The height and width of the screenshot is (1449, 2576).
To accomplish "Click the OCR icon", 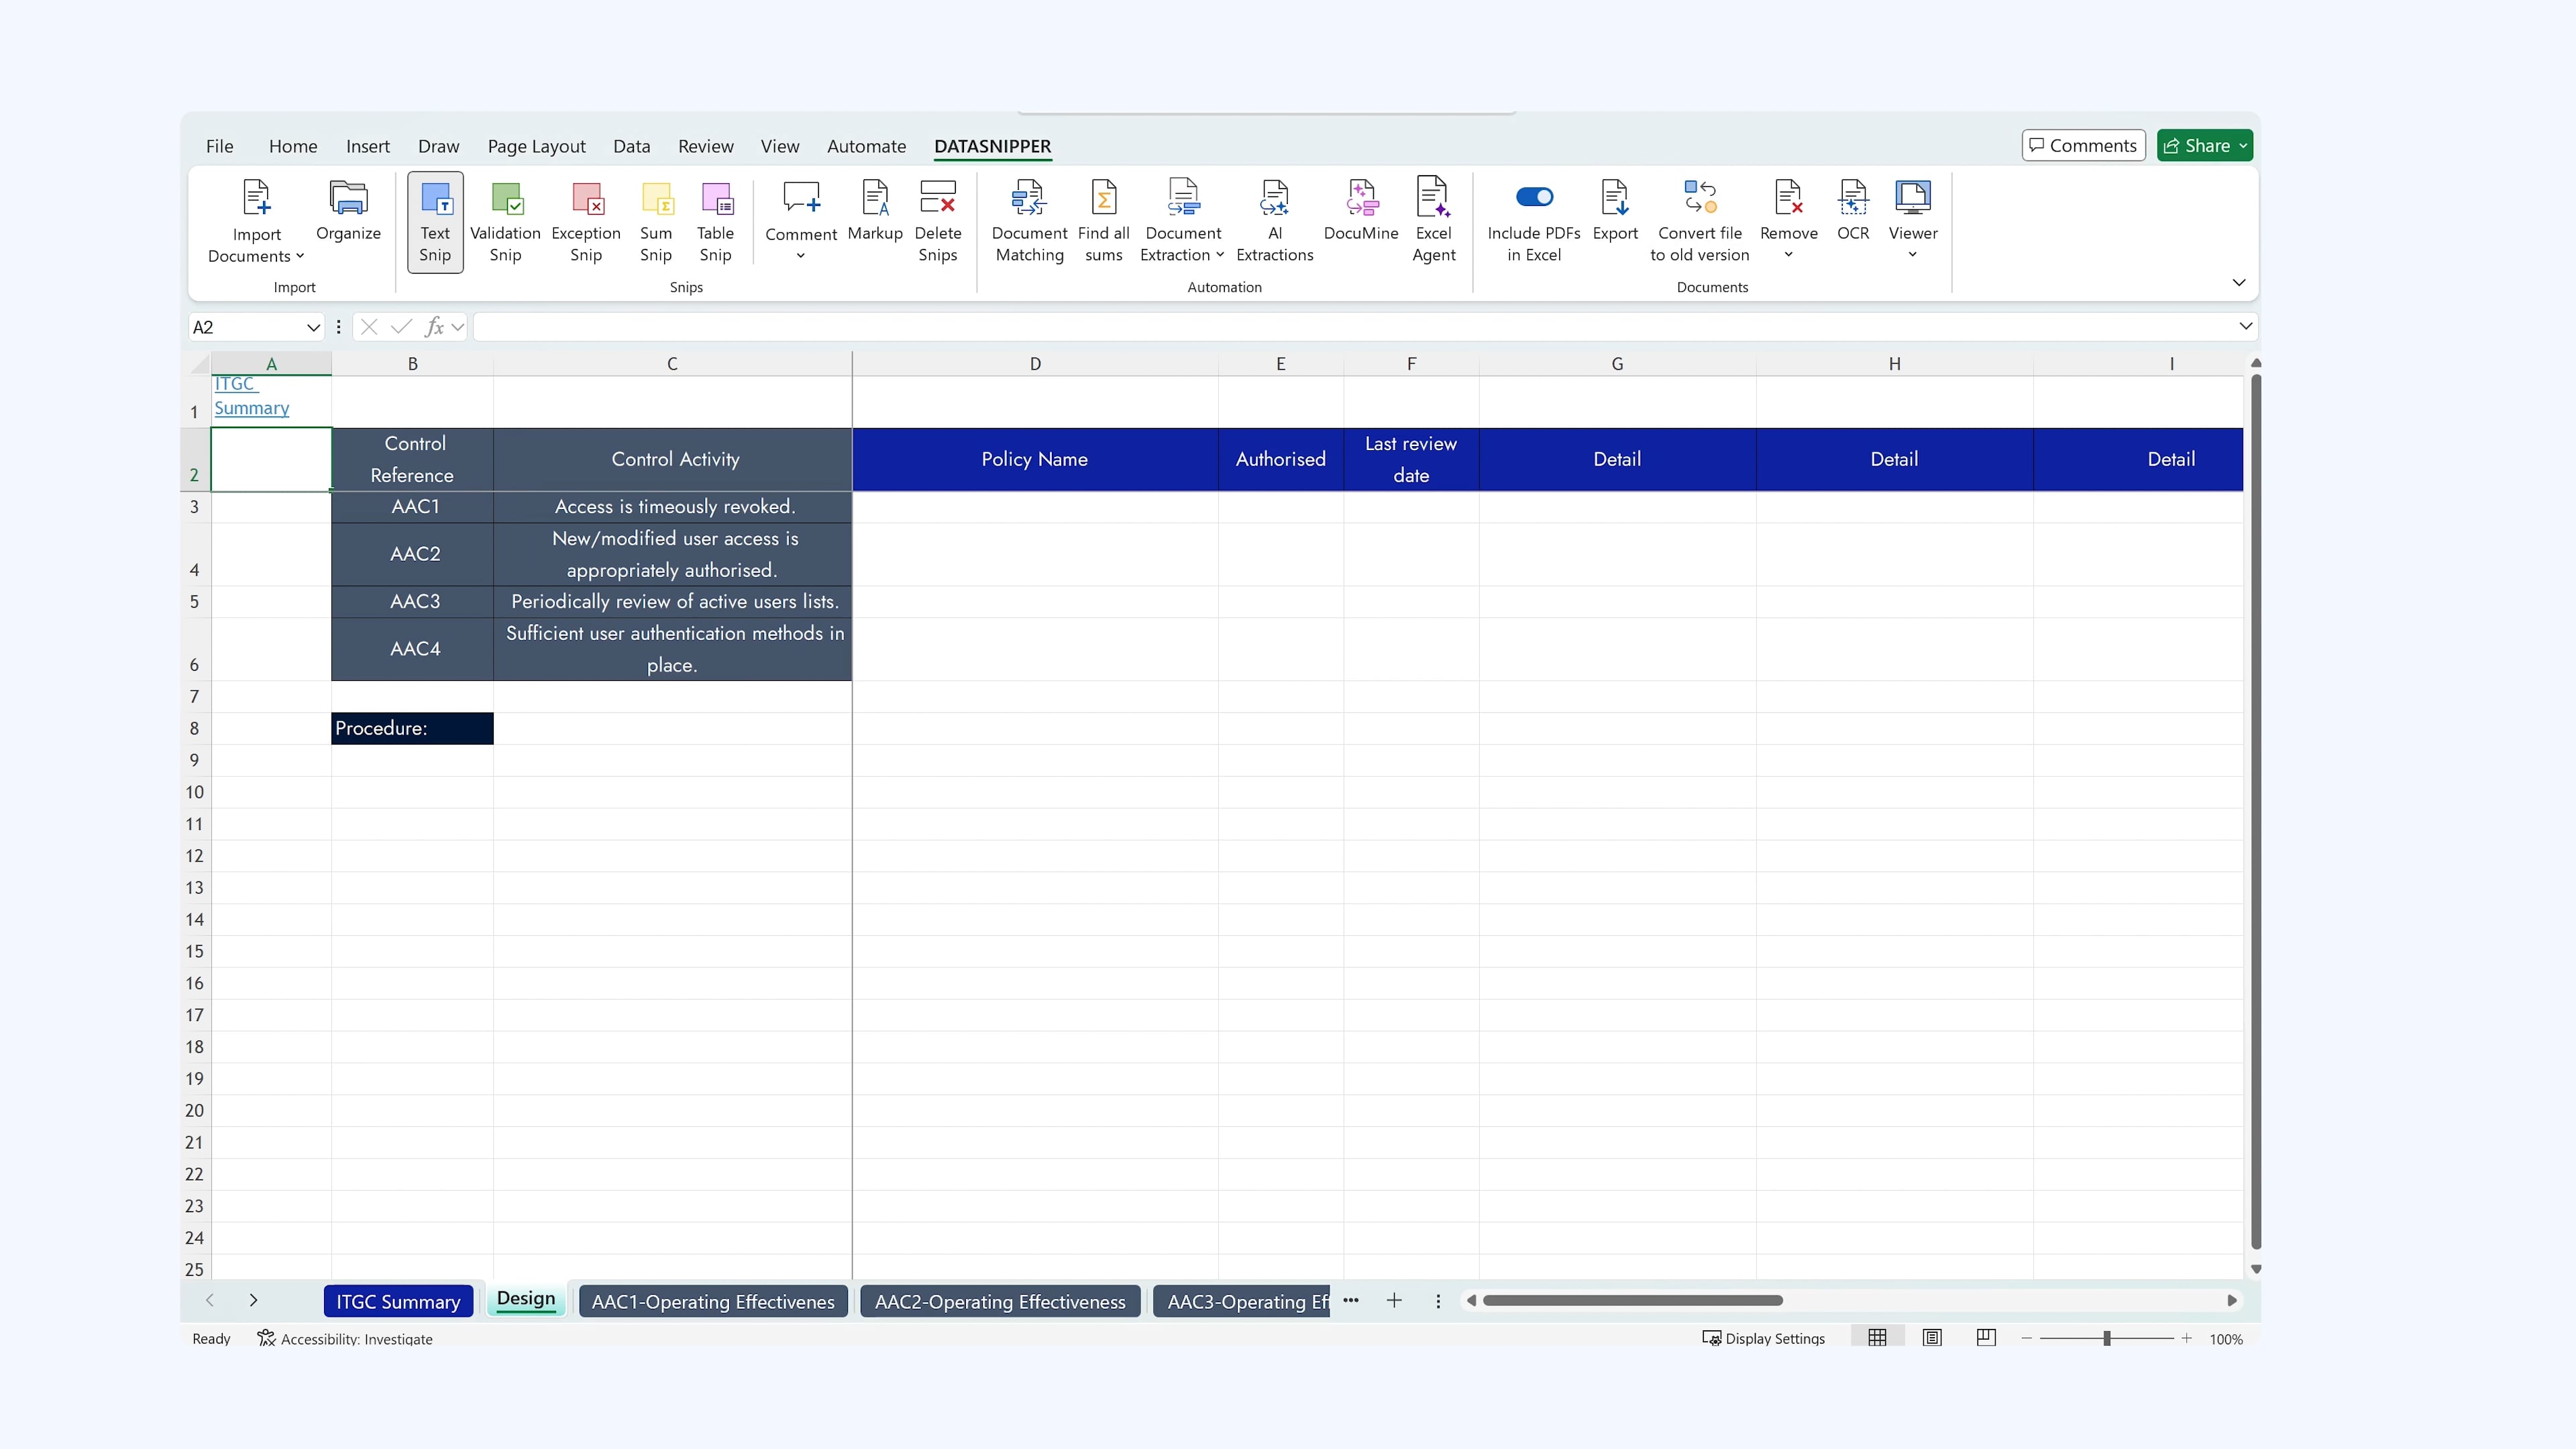I will (1852, 211).
